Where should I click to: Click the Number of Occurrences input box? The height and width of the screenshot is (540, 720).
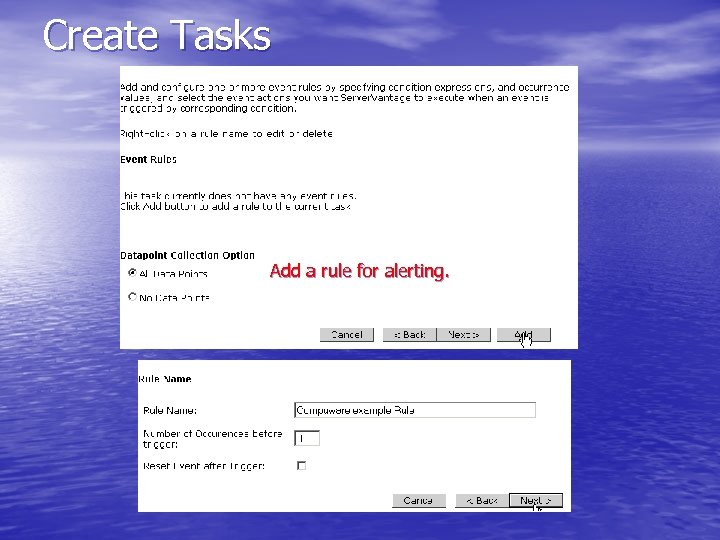coord(307,439)
